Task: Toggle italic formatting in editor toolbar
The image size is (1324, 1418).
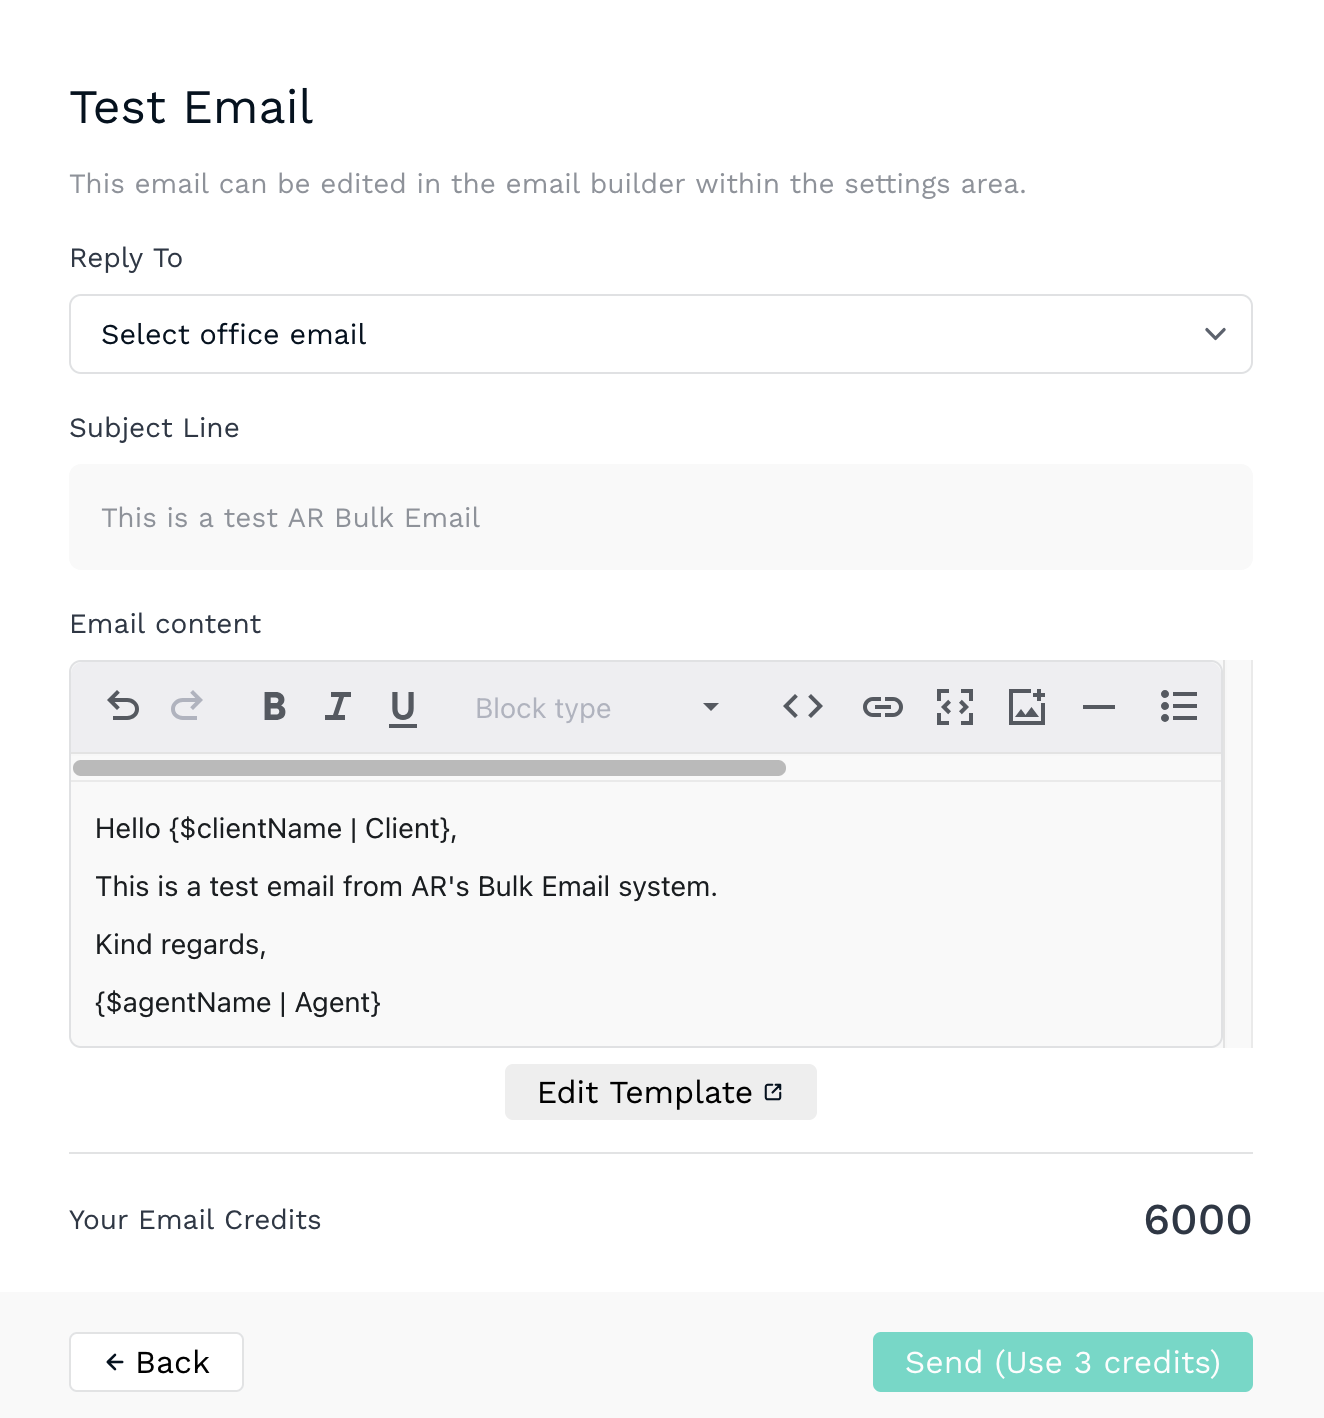Action: [x=338, y=707]
